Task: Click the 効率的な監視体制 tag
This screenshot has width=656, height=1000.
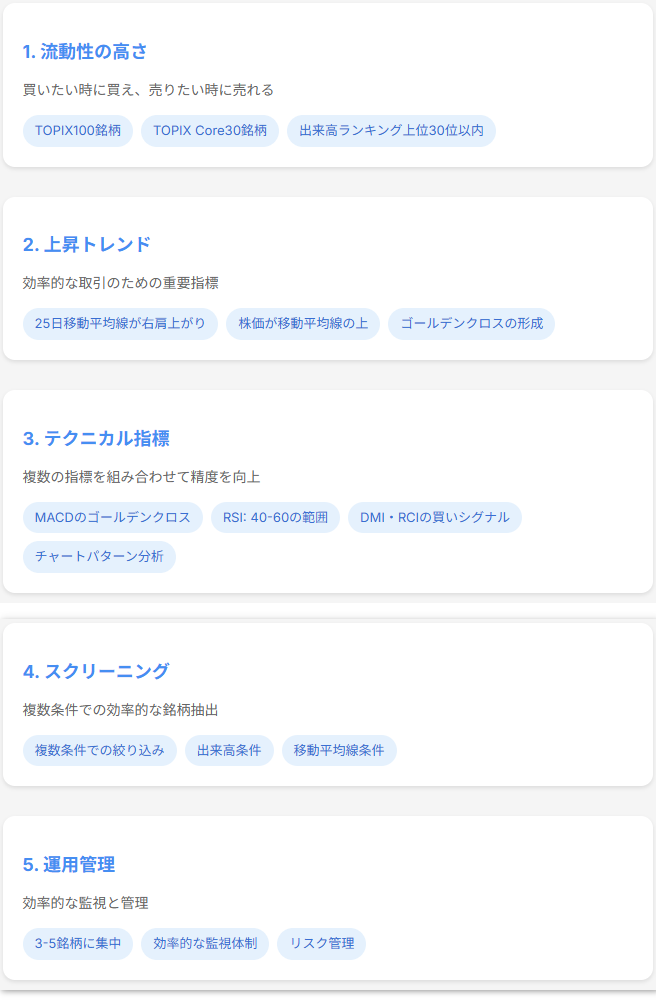Action: coord(205,944)
